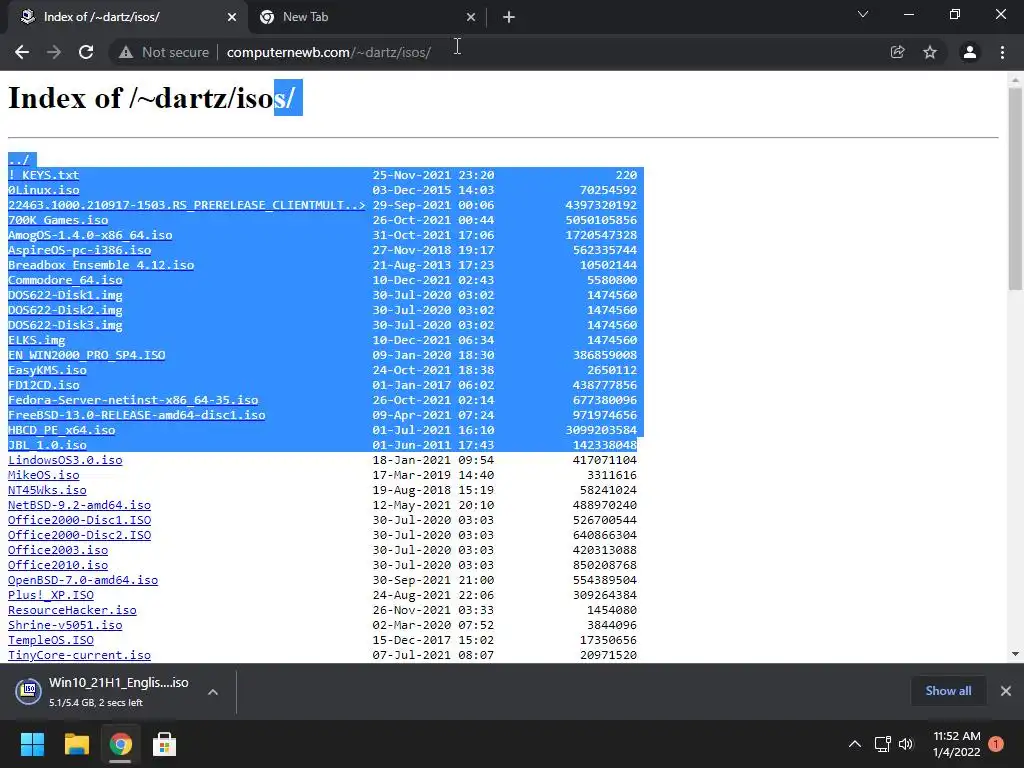Open the !_KEYS.txt link
Viewport: 1024px width, 768px height.
pos(43,175)
